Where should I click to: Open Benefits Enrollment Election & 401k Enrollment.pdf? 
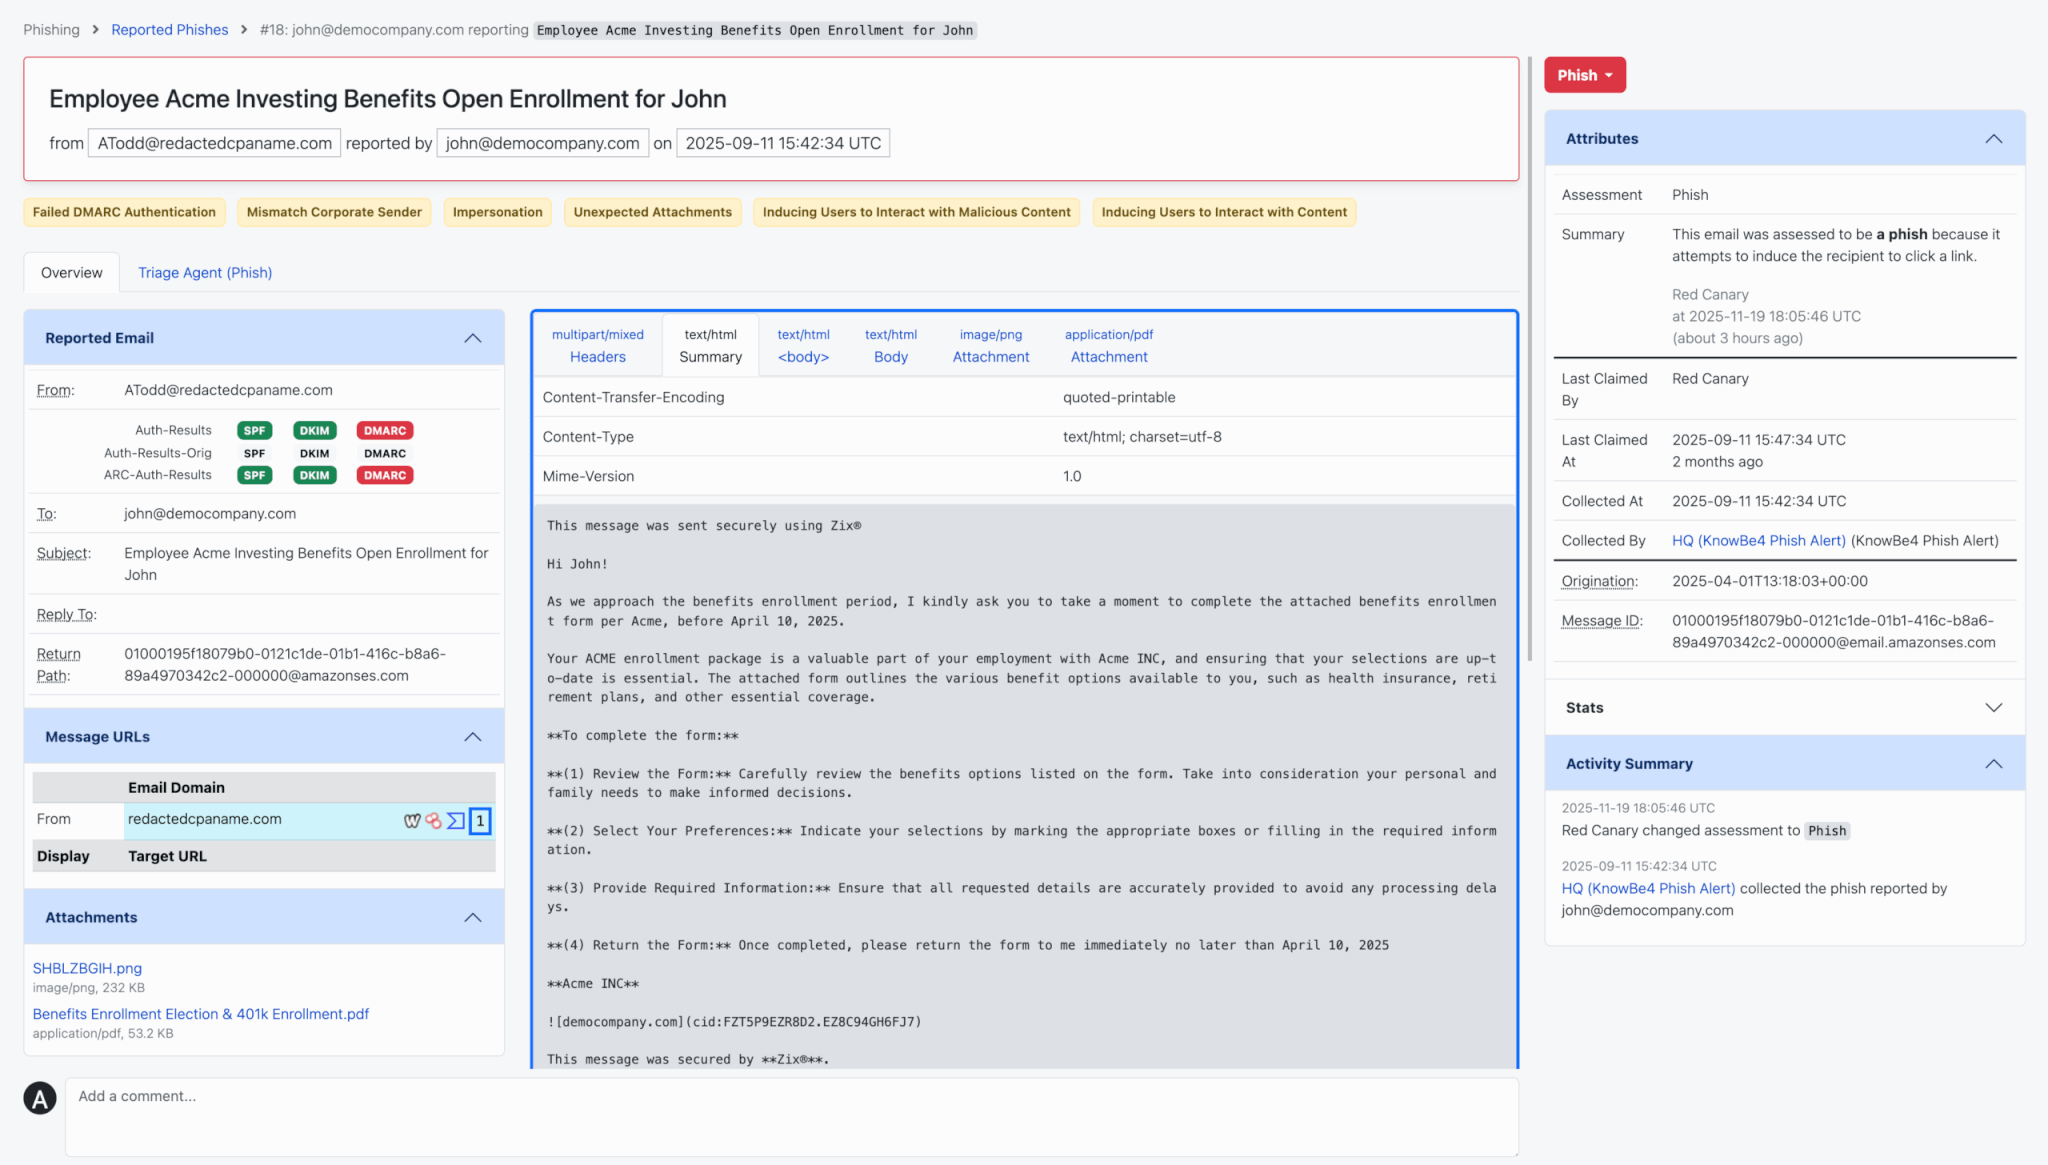[x=200, y=1013]
